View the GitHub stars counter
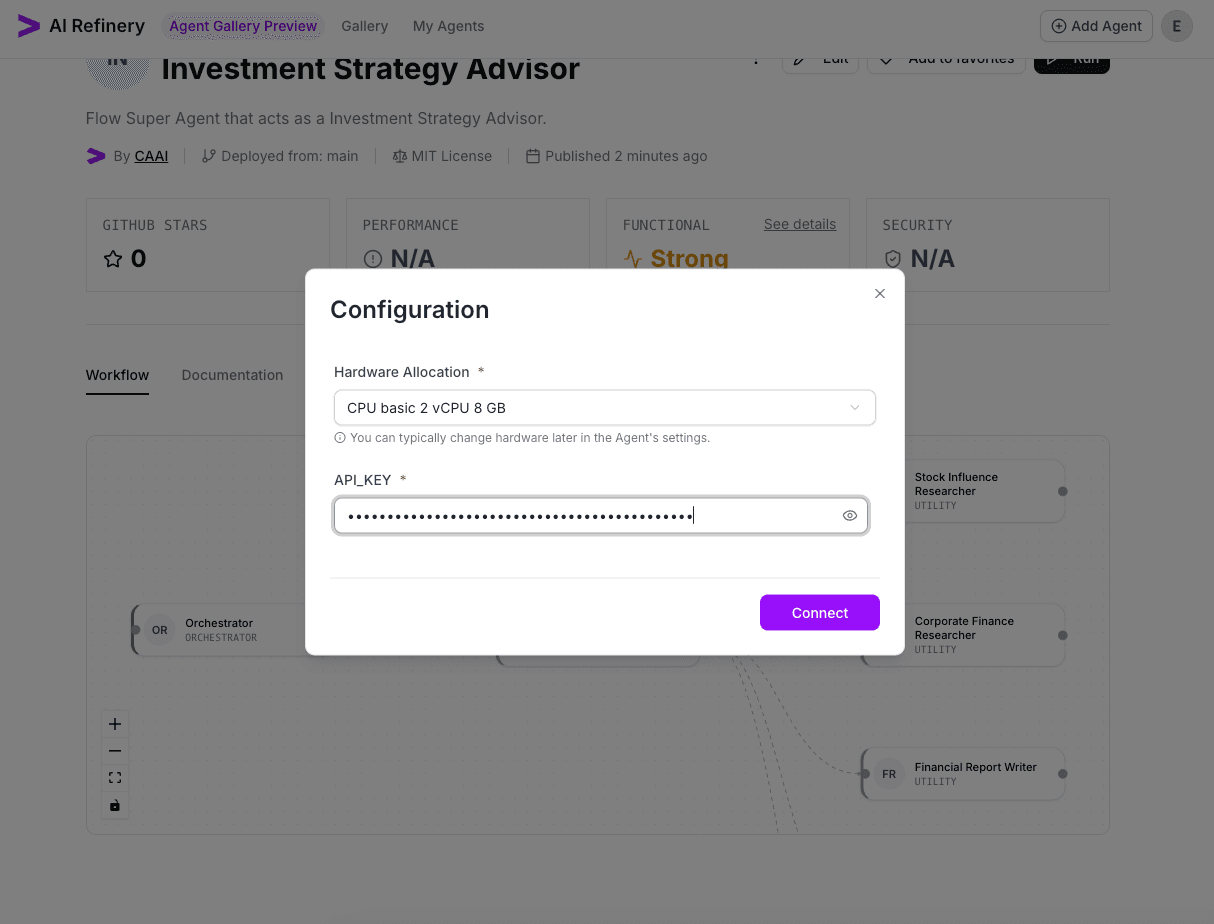 click(x=126, y=258)
